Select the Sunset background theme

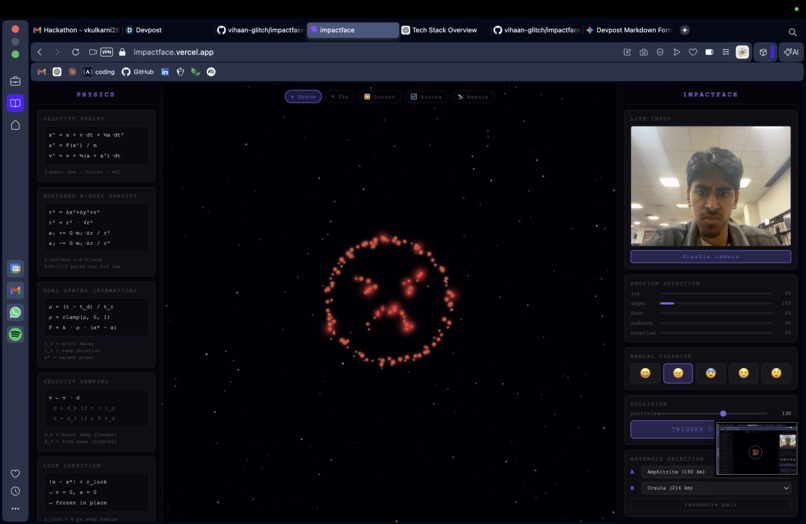(x=379, y=97)
